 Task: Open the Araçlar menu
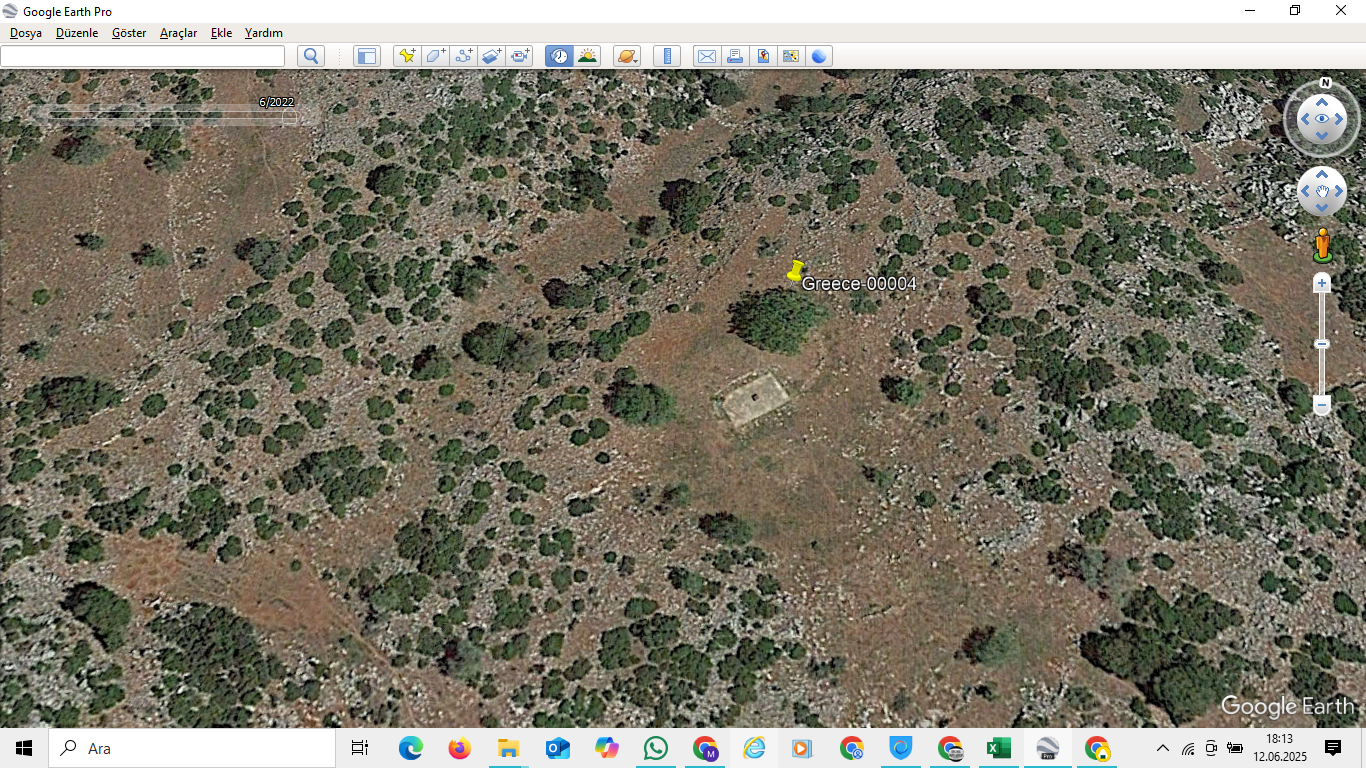[179, 33]
